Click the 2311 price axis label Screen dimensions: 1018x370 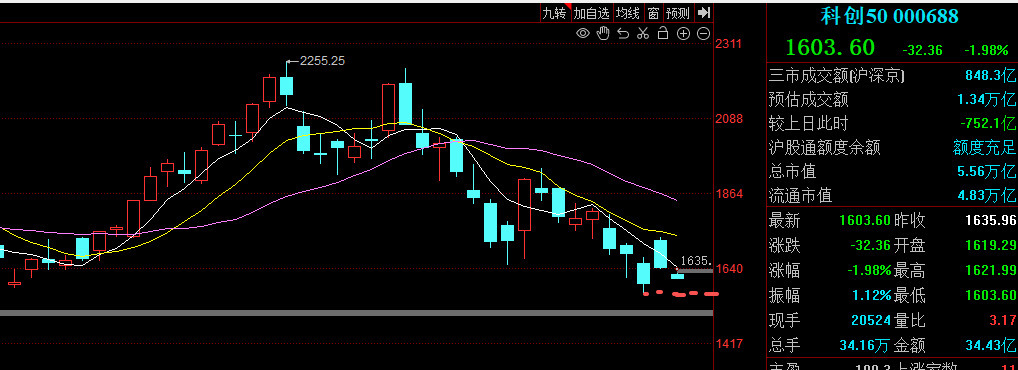point(728,44)
